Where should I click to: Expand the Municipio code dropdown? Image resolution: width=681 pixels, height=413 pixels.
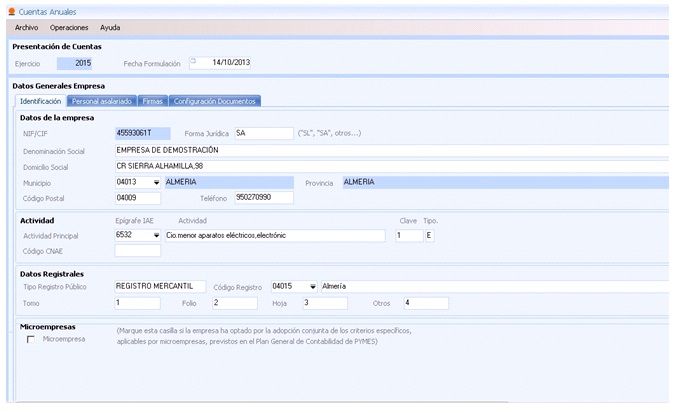156,183
